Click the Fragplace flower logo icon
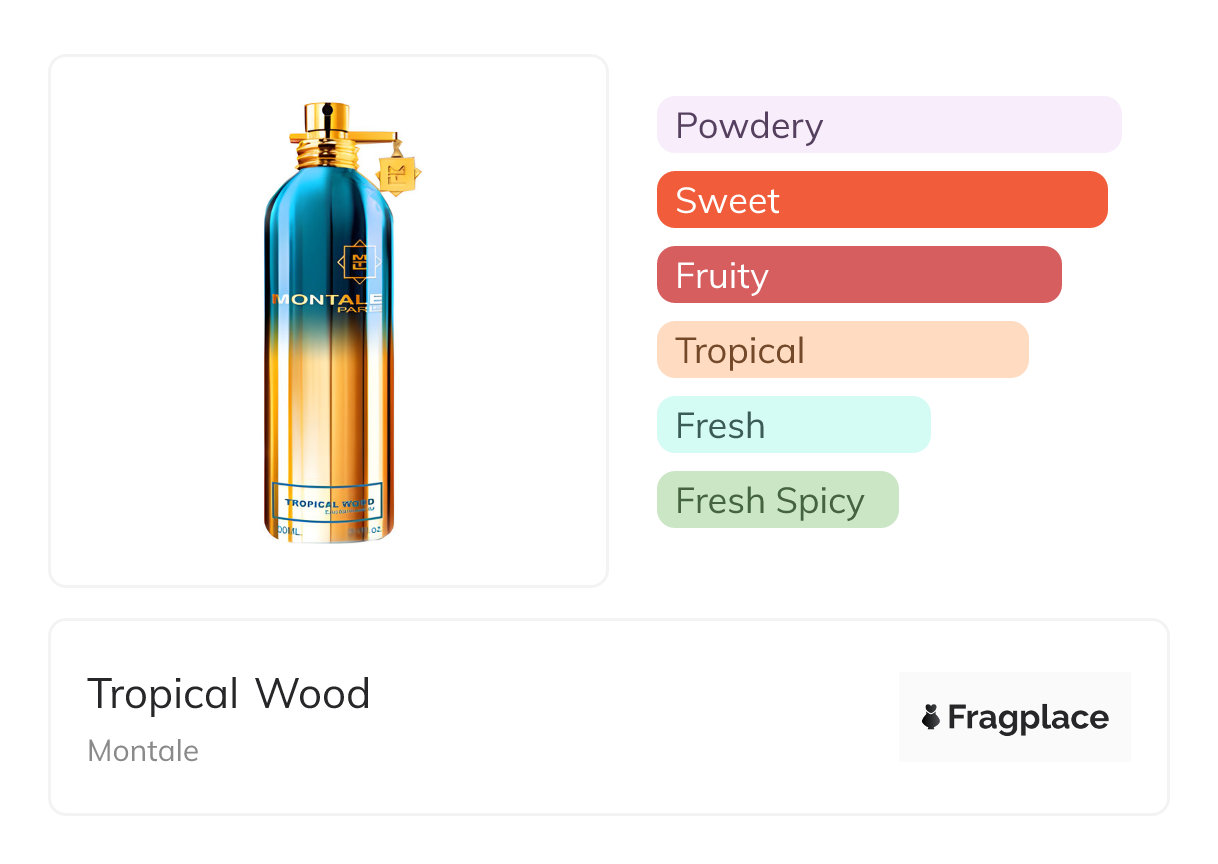Viewport: 1218px width, 864px height. [x=931, y=717]
